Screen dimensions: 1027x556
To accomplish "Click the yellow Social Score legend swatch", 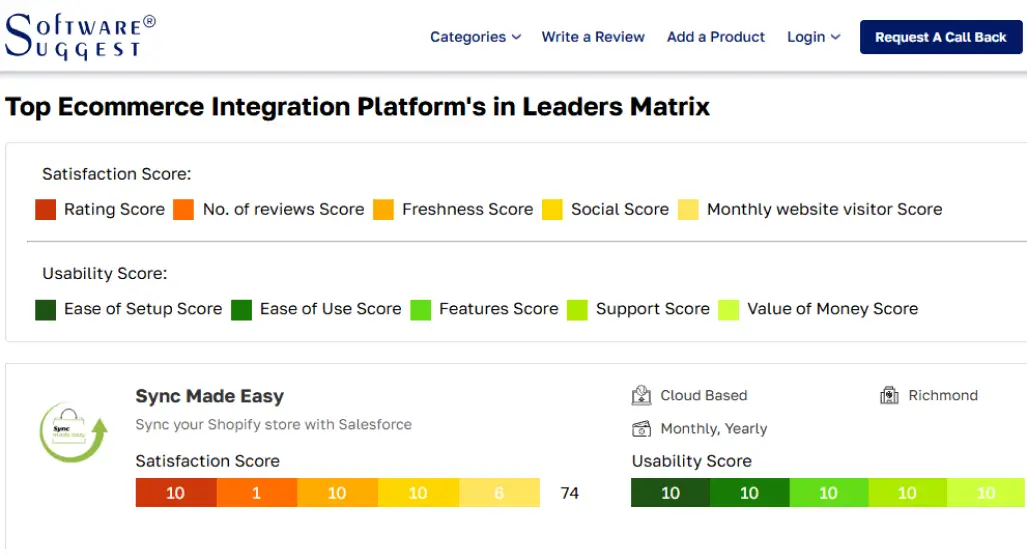I will 552,210.
